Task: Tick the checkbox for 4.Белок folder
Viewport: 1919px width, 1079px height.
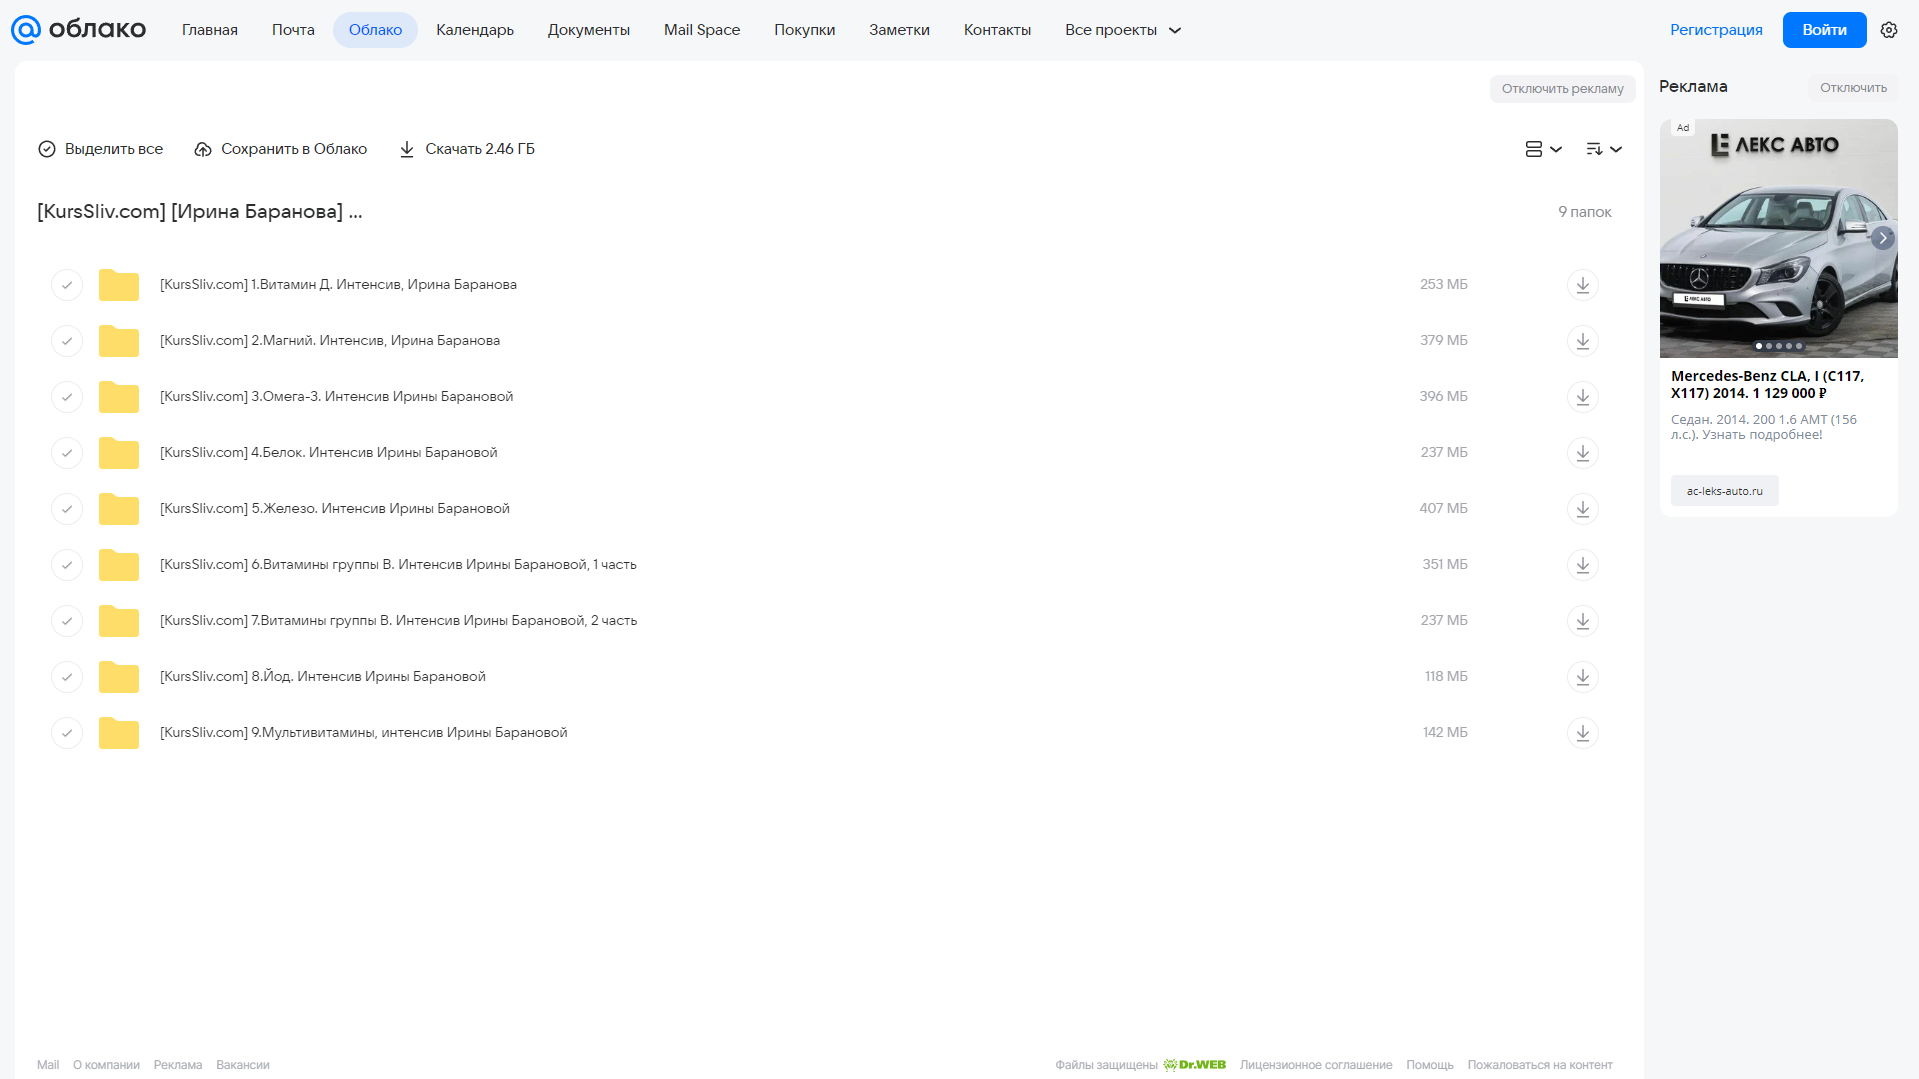Action: pos(67,453)
